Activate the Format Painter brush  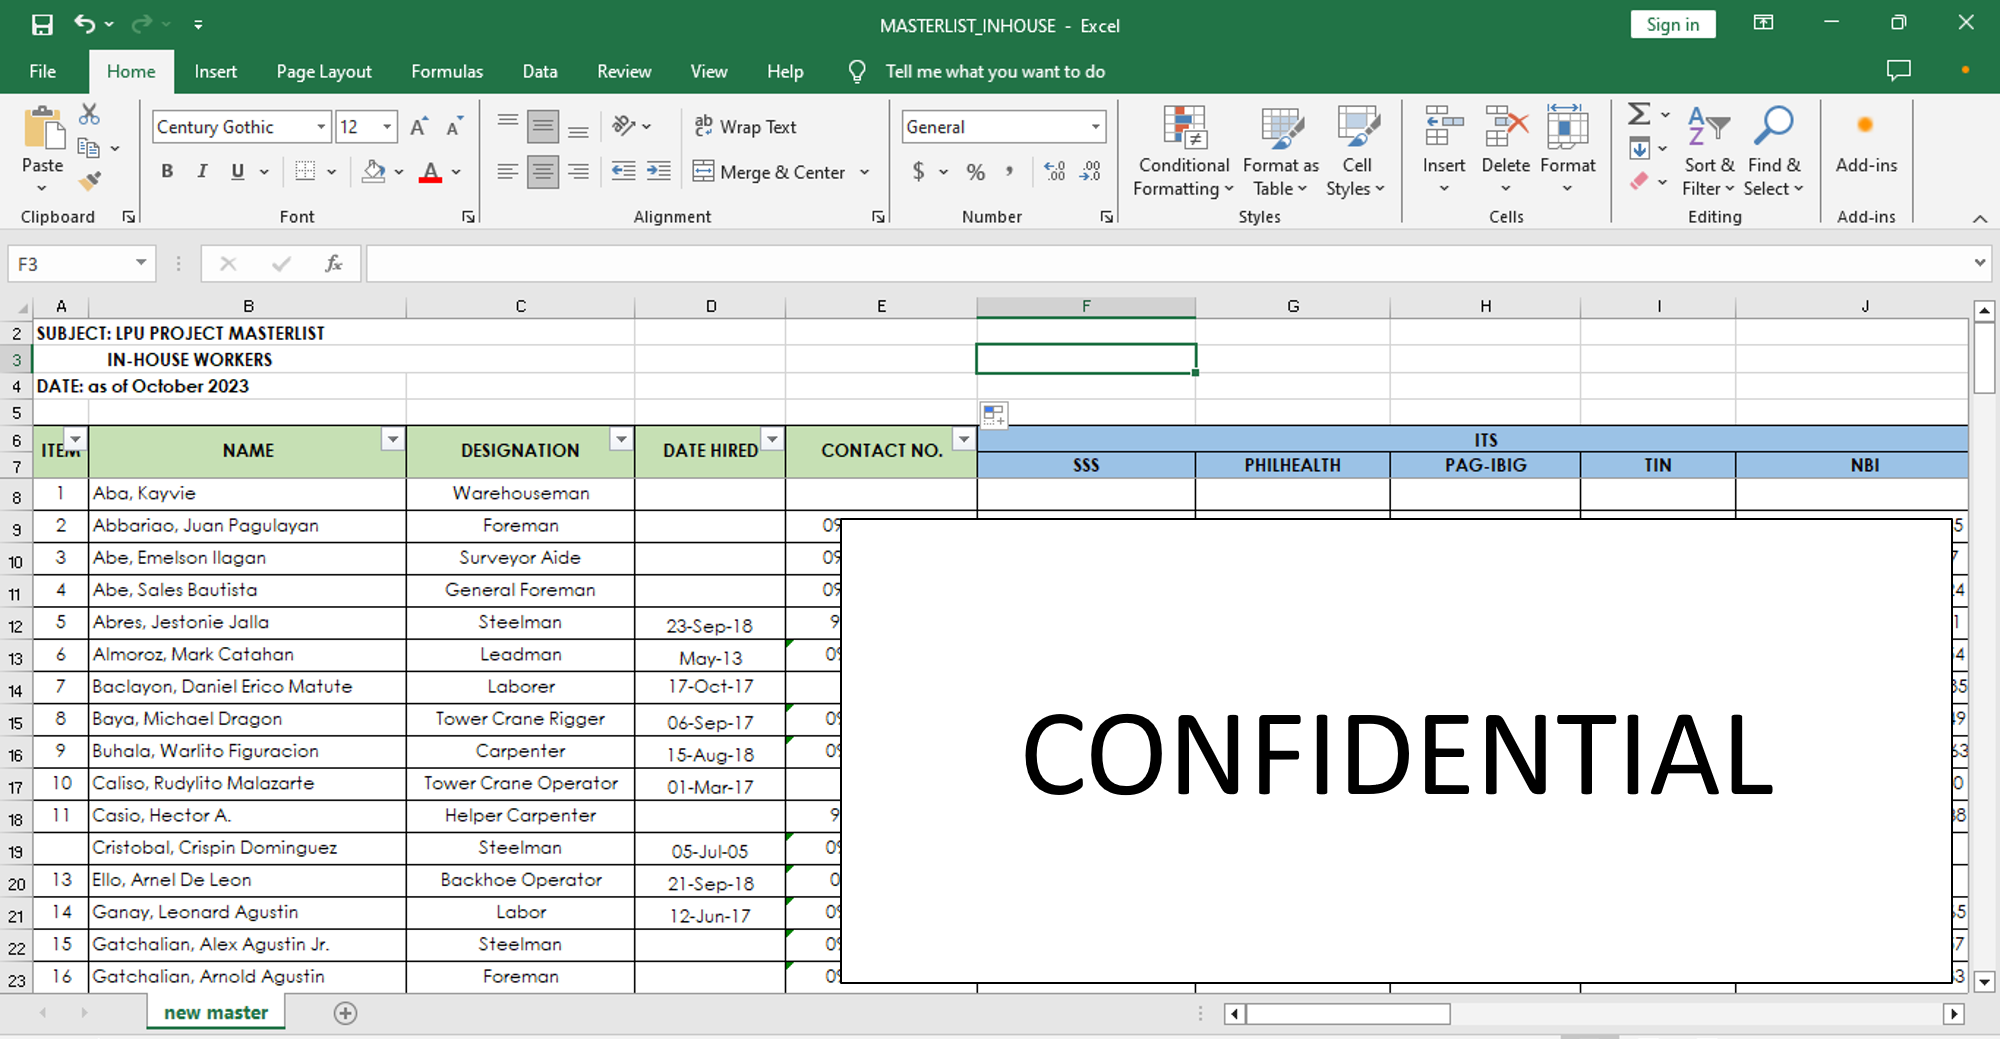click(90, 181)
